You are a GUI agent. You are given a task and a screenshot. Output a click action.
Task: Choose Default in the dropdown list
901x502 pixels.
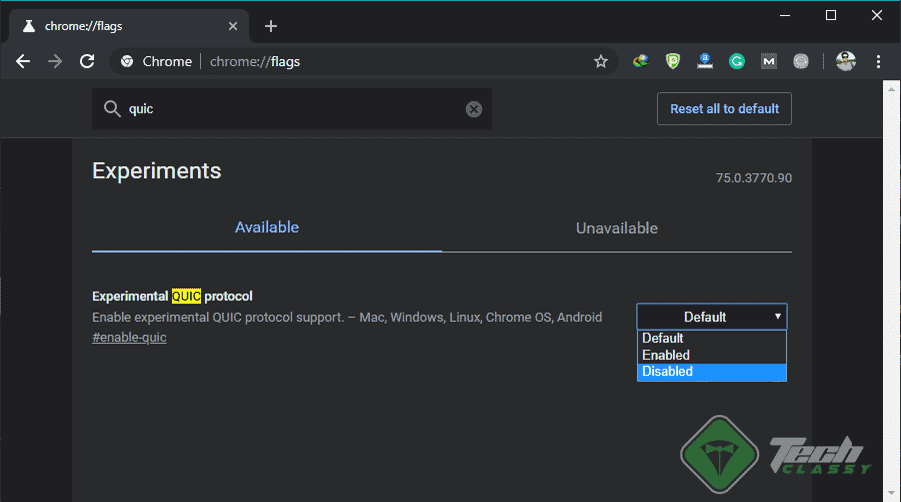tap(711, 338)
